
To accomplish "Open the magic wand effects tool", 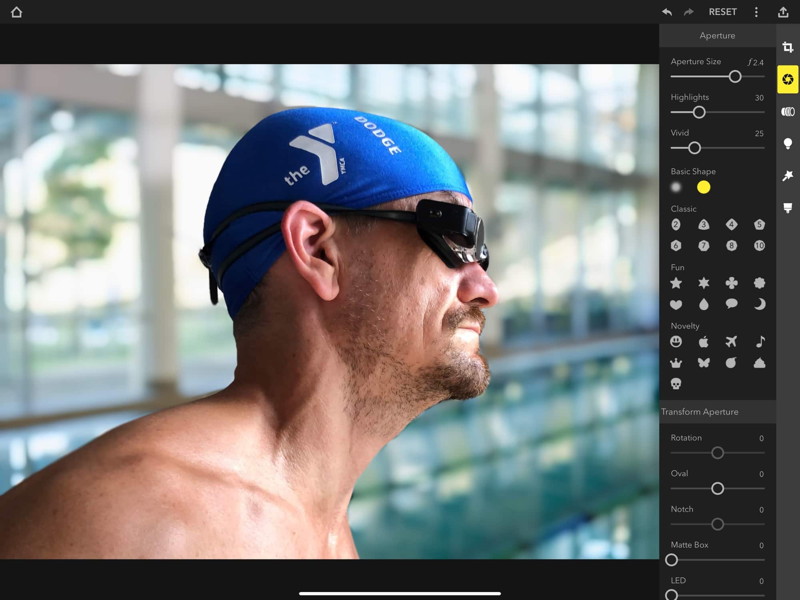I will pyautogui.click(x=788, y=176).
